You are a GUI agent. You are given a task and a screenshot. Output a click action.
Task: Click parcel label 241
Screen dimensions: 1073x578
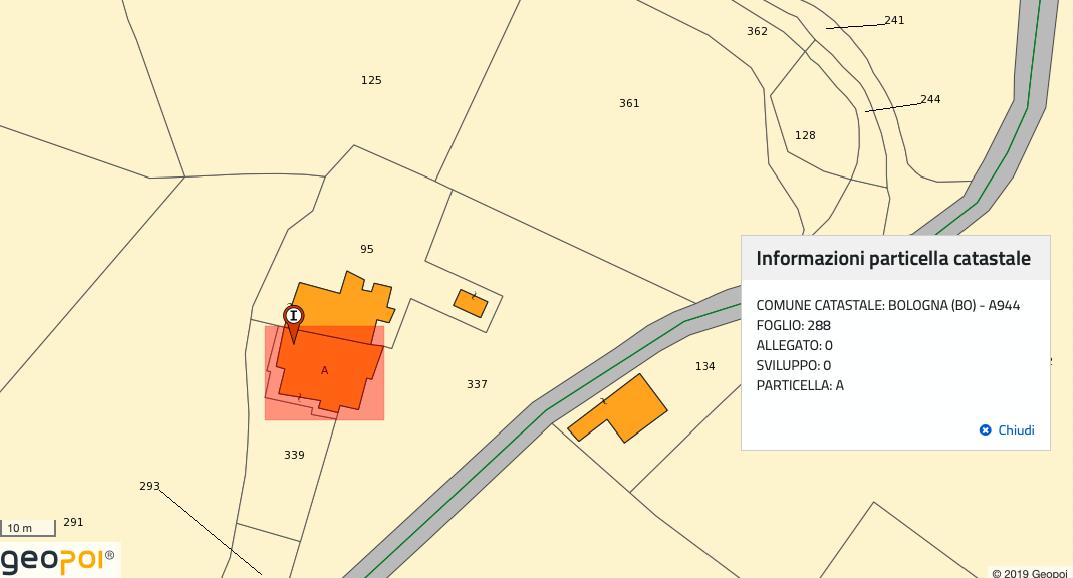[894, 20]
